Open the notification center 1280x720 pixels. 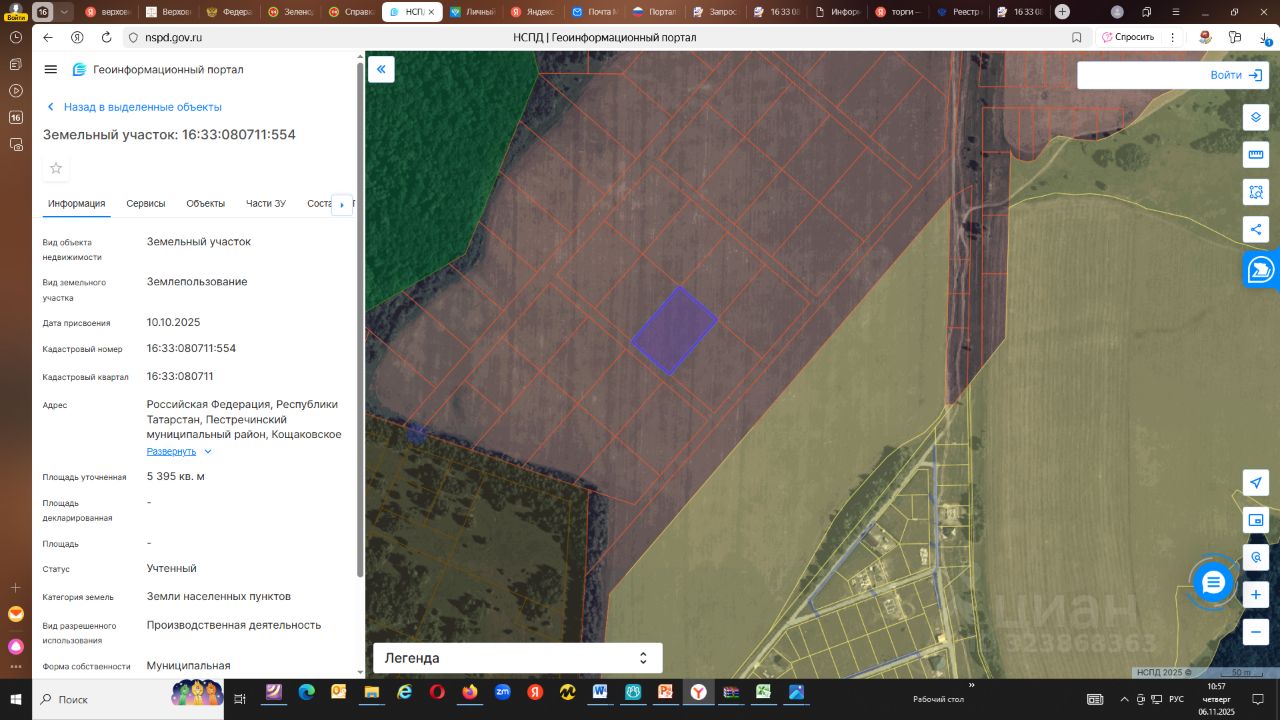tap(1257, 699)
